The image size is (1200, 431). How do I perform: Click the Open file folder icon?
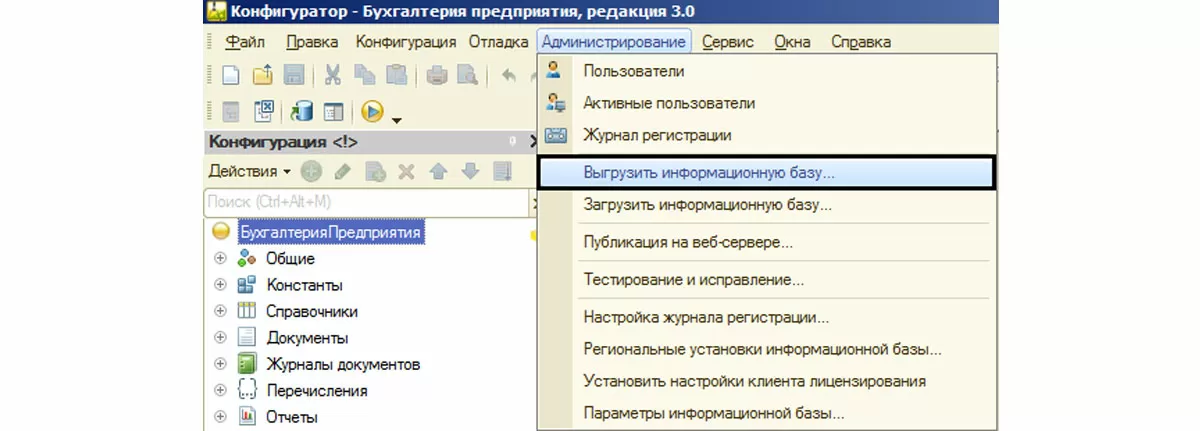[262, 75]
